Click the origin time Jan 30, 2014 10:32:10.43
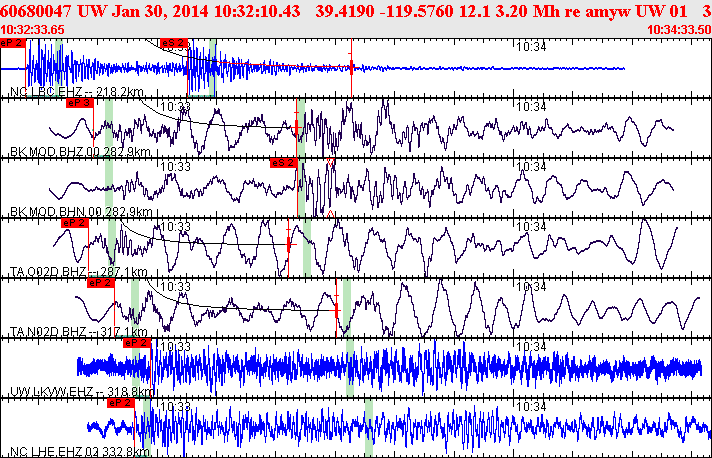Image resolution: width=712 pixels, height=458 pixels. click(x=206, y=11)
